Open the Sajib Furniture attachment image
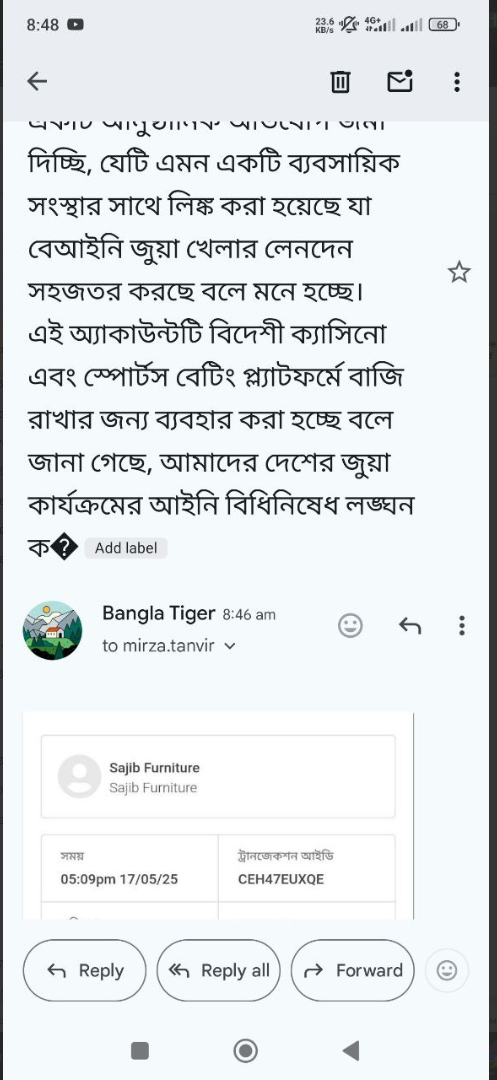497x1080 pixels. [x=218, y=816]
